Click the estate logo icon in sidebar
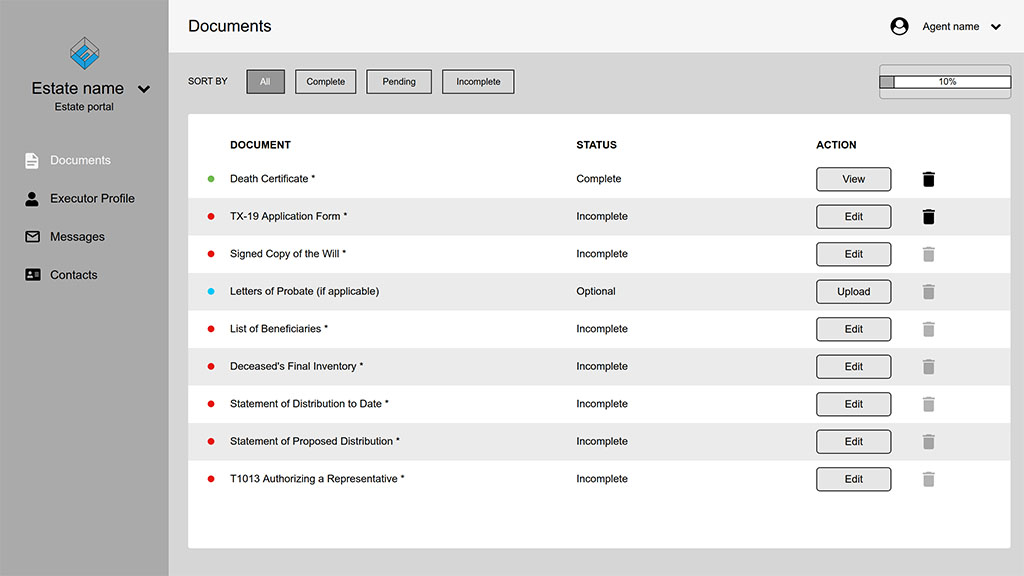This screenshot has width=1024, height=576. point(85,53)
